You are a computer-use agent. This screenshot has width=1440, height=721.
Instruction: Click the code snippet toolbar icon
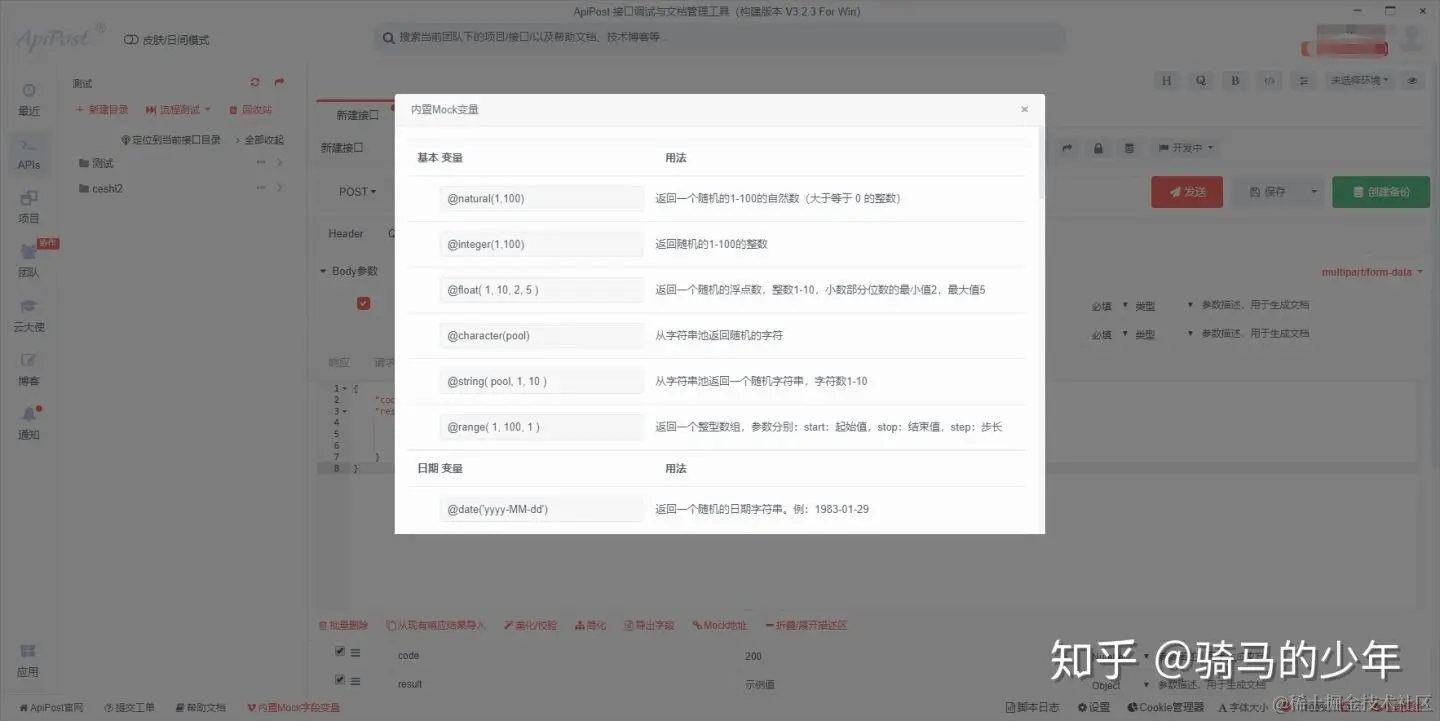click(1268, 81)
